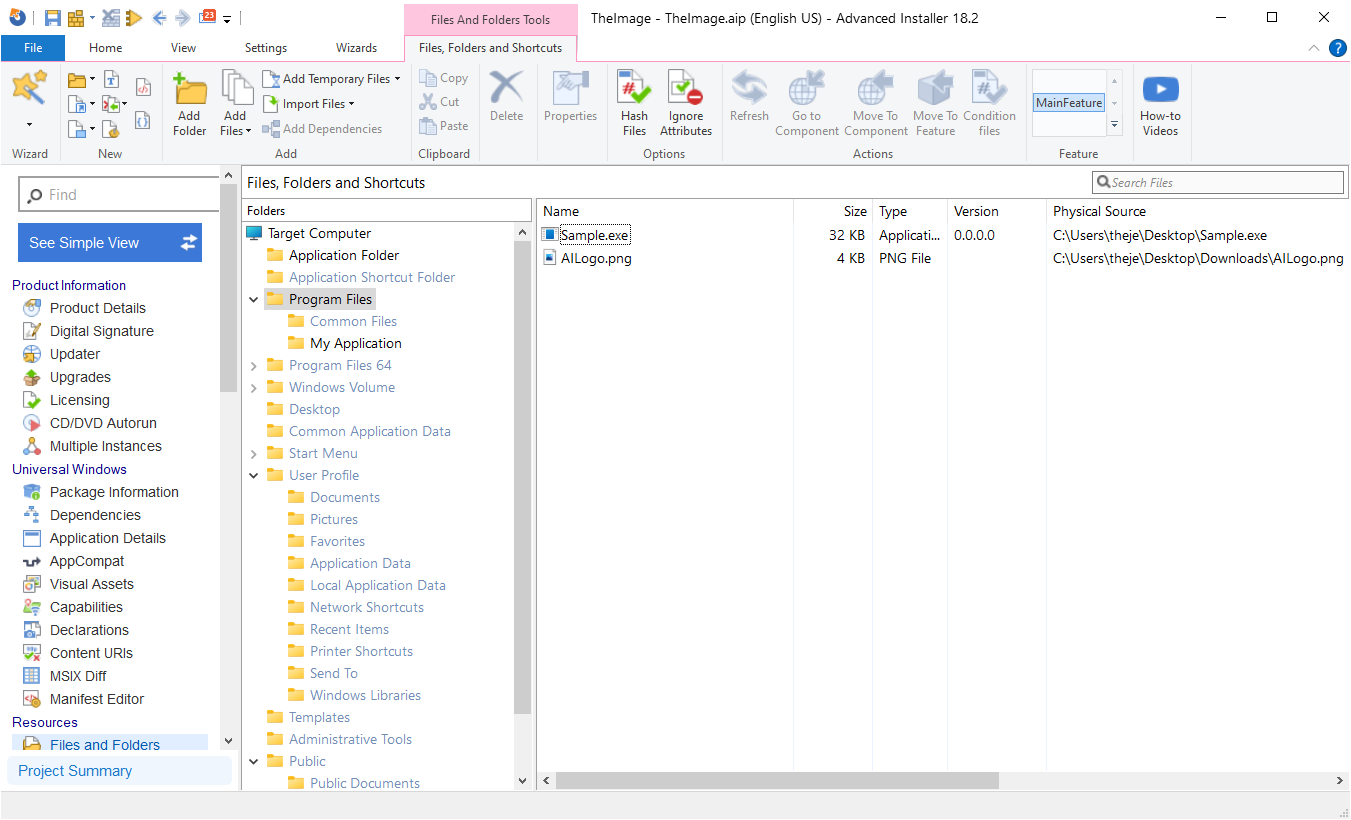Screen dimensions: 1351x820
Task: Collapse the User Profile node
Action: tap(254, 475)
